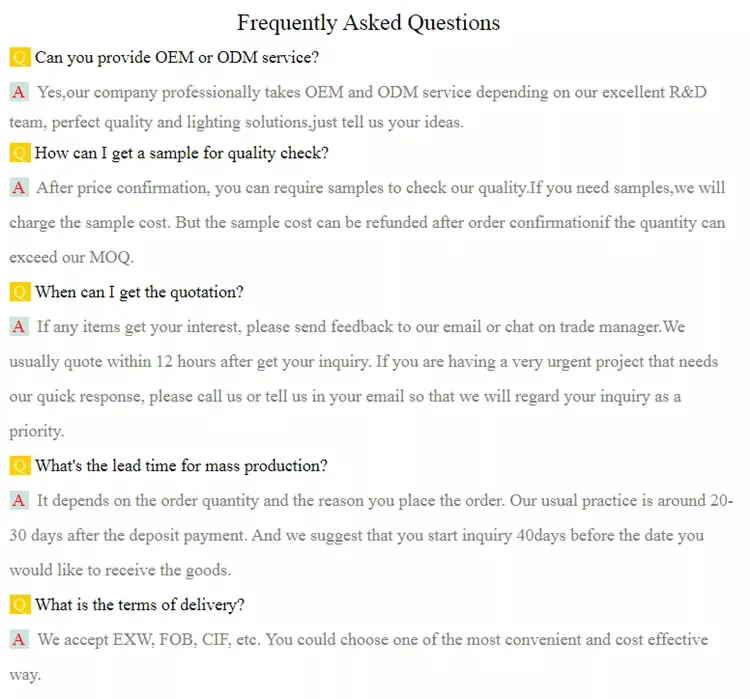This screenshot has width=750, height=699.
Task: Click the Q icon beside delivery terms question
Action: [x=19, y=605]
